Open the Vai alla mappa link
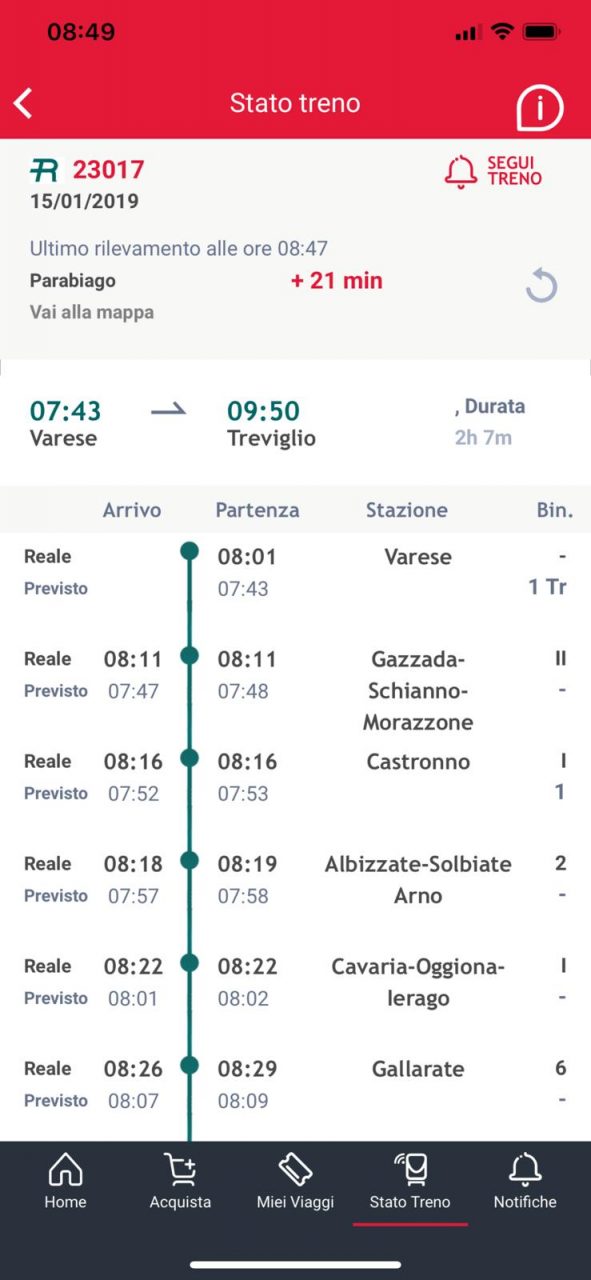 (x=92, y=312)
